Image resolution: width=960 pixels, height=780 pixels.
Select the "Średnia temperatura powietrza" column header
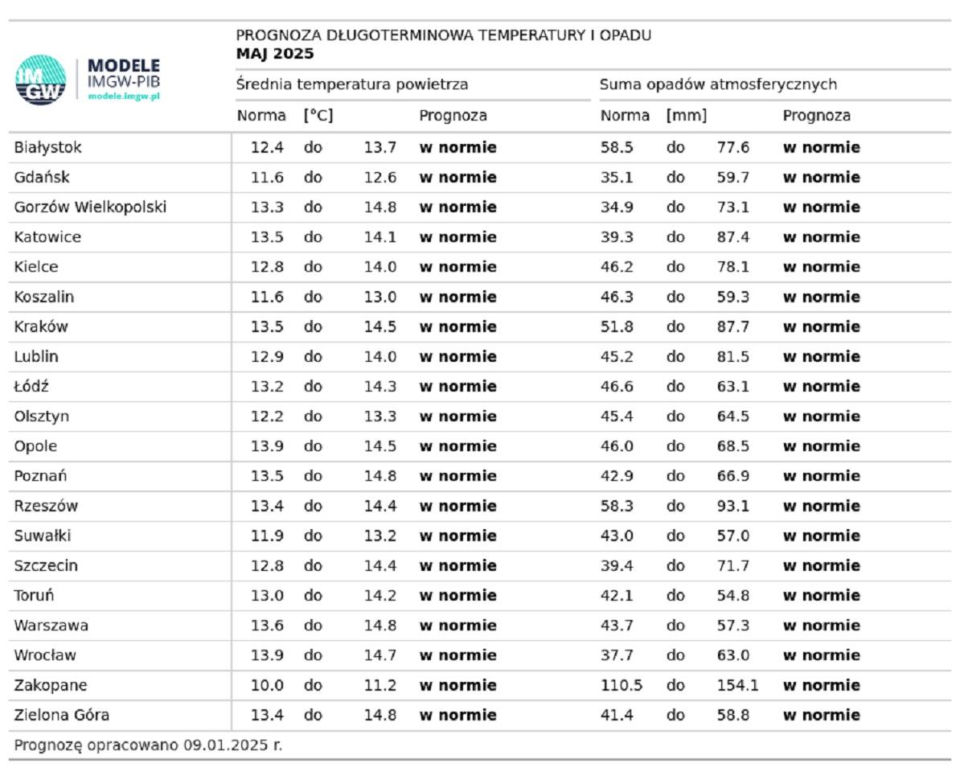(352, 84)
